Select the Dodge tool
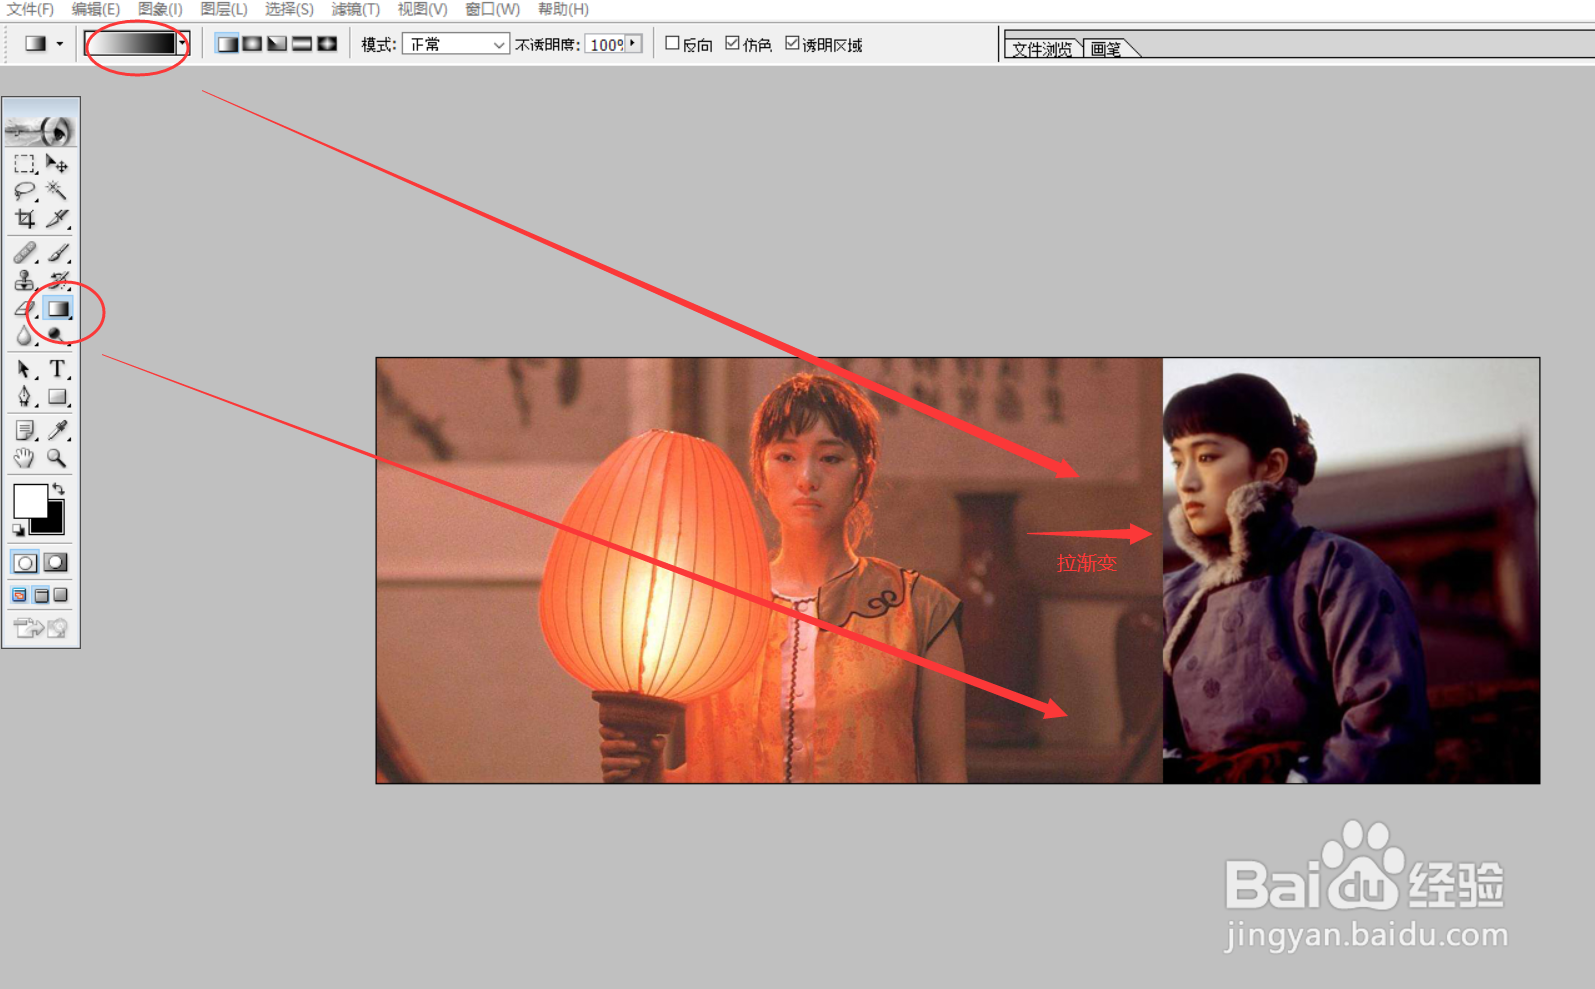The image size is (1595, 989). pyautogui.click(x=57, y=335)
